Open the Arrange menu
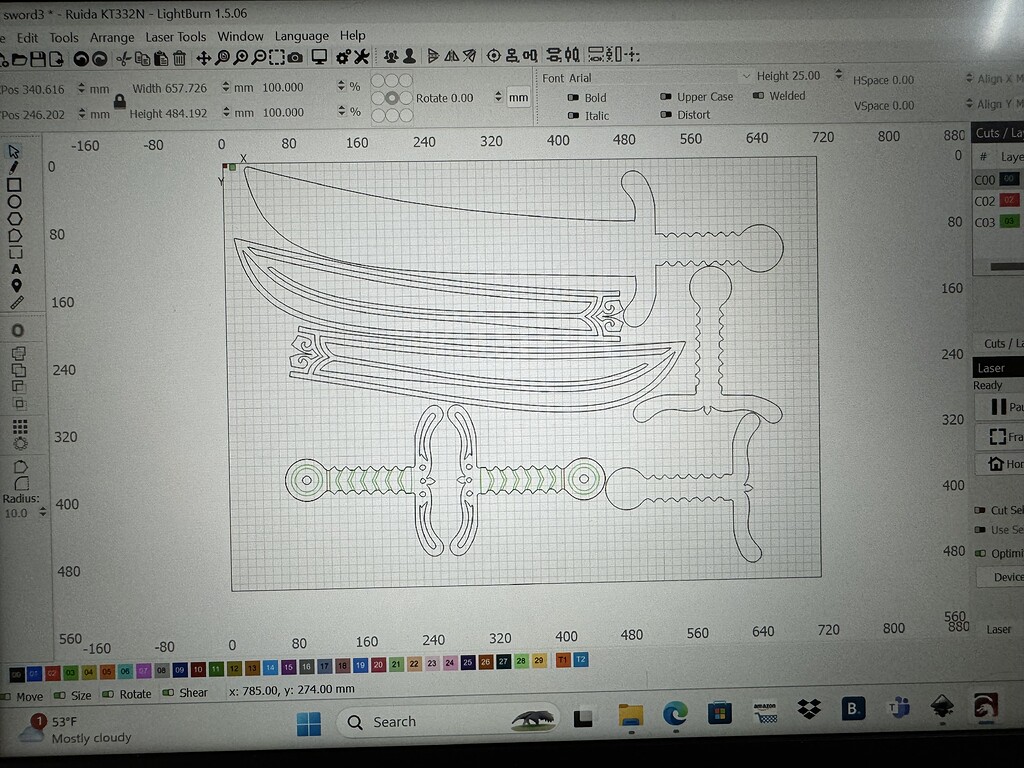1024x768 pixels. [112, 36]
